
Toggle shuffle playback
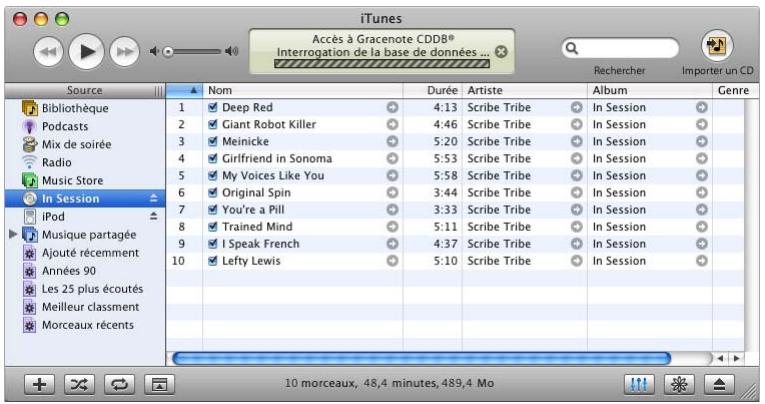point(80,384)
